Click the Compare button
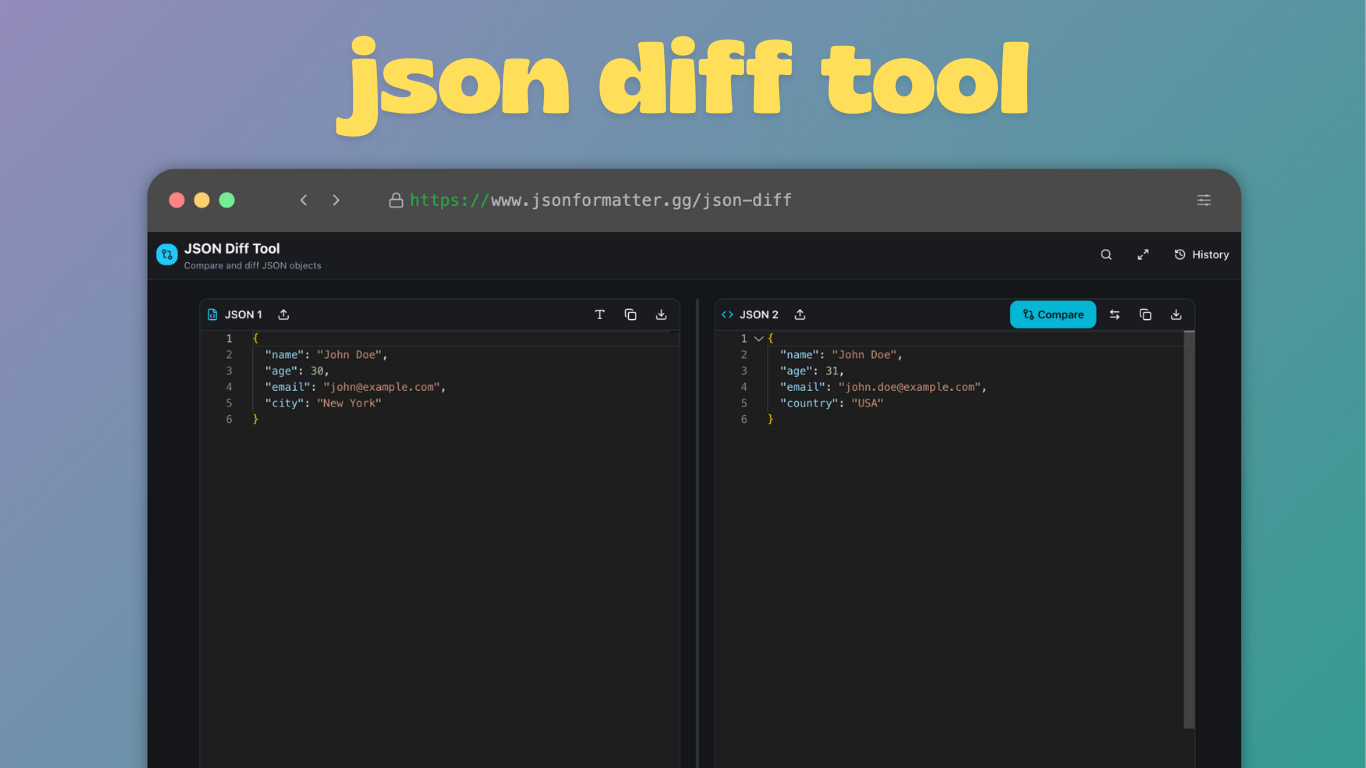The height and width of the screenshot is (768, 1366). pyautogui.click(x=1053, y=314)
